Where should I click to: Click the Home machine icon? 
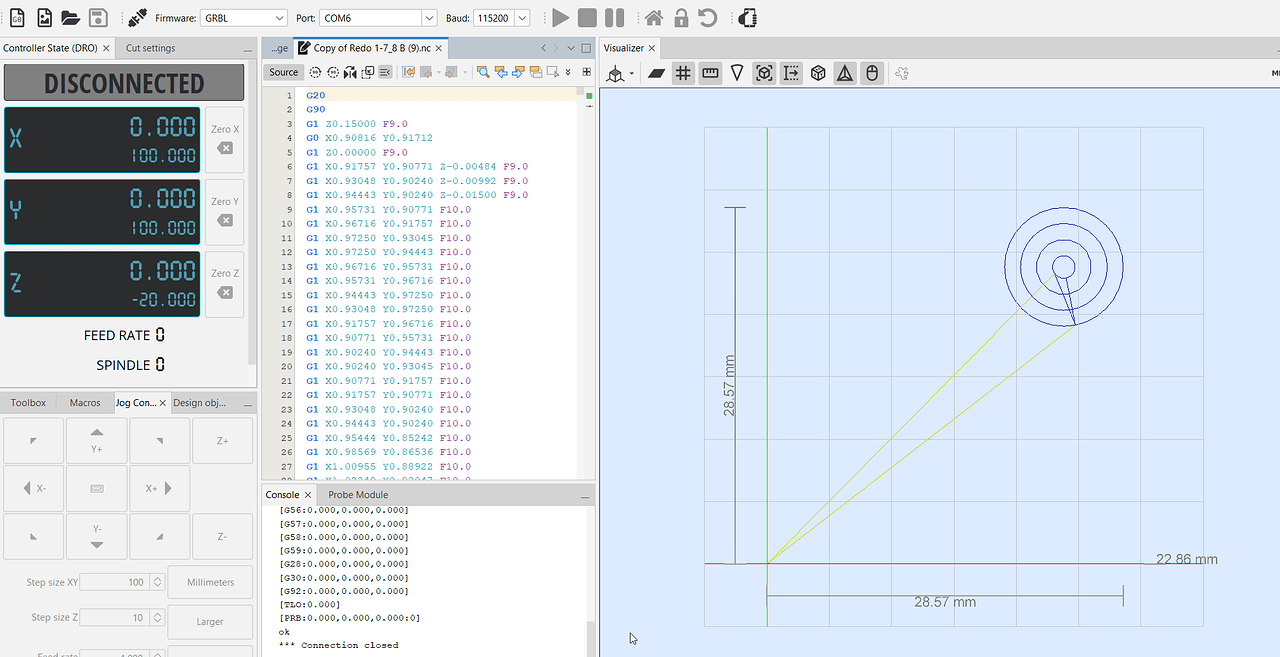(653, 18)
